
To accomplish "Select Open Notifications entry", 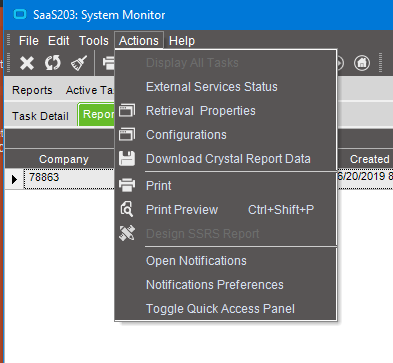I will [226, 261].
